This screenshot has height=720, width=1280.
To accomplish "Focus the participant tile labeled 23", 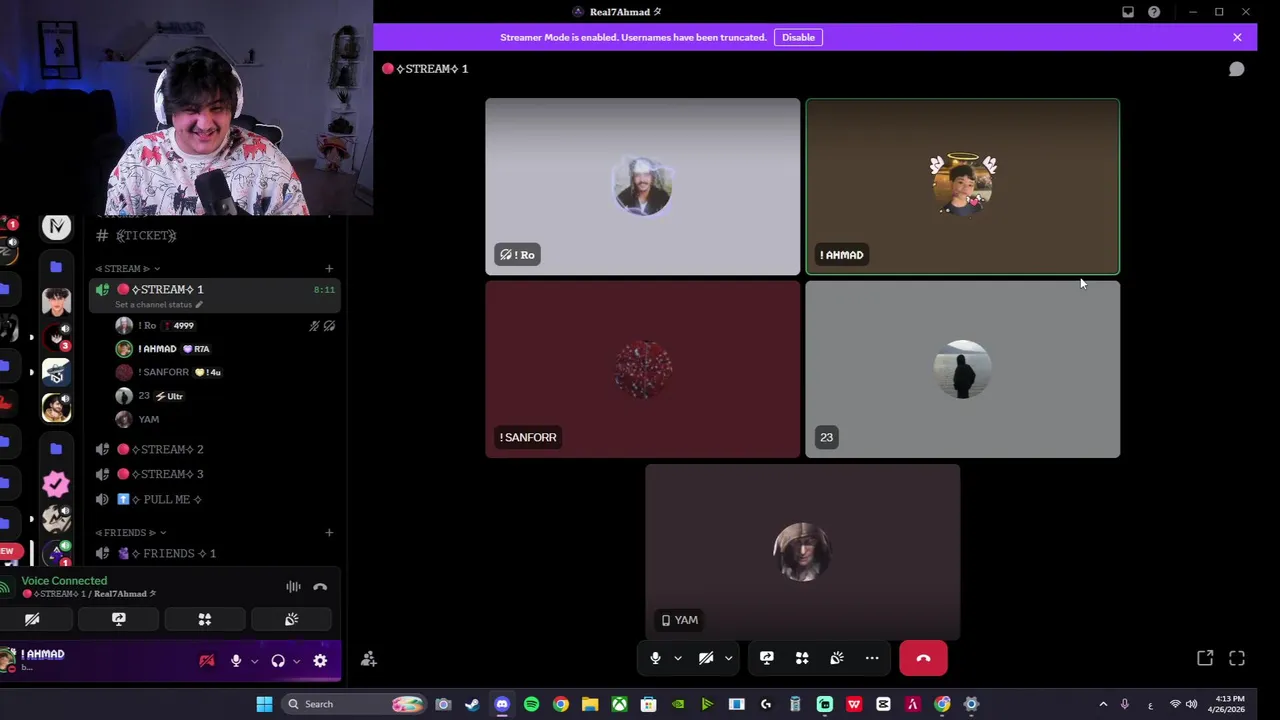I will (x=962, y=369).
